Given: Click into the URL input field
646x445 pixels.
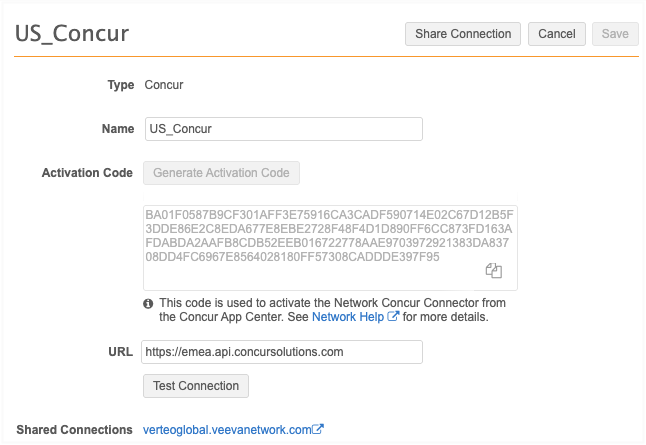Looking at the screenshot, I should click(x=283, y=352).
